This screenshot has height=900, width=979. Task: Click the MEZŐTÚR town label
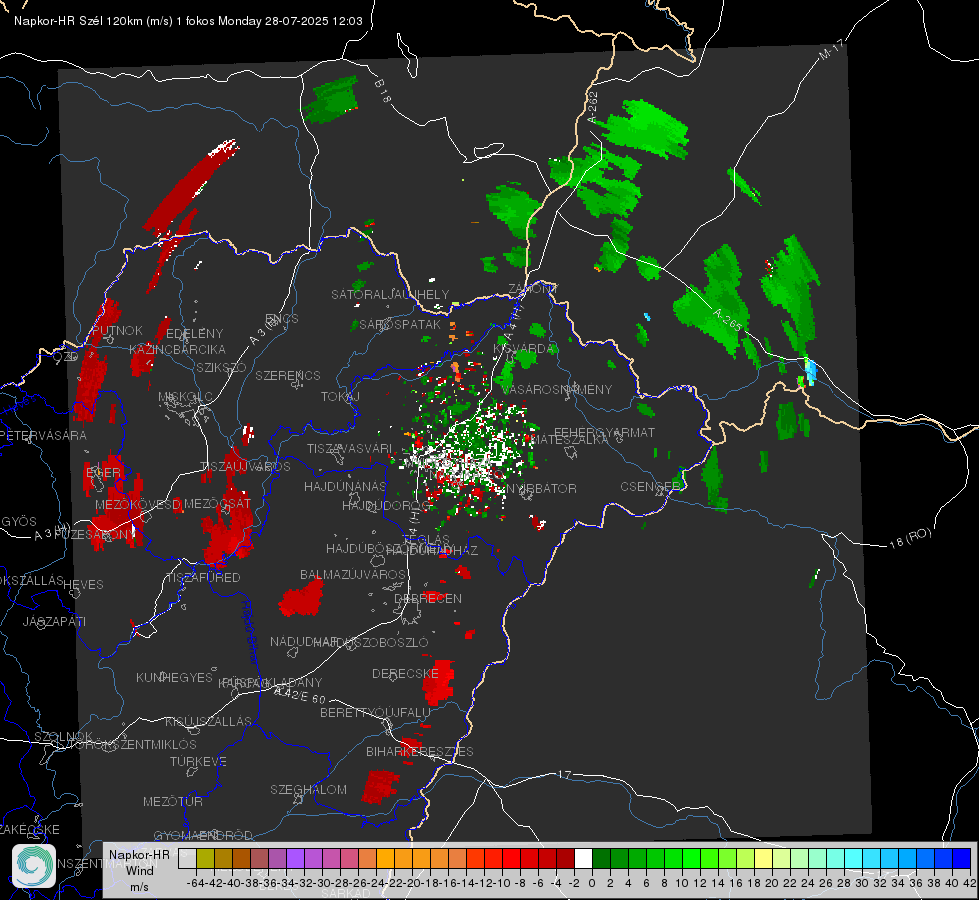click(173, 801)
